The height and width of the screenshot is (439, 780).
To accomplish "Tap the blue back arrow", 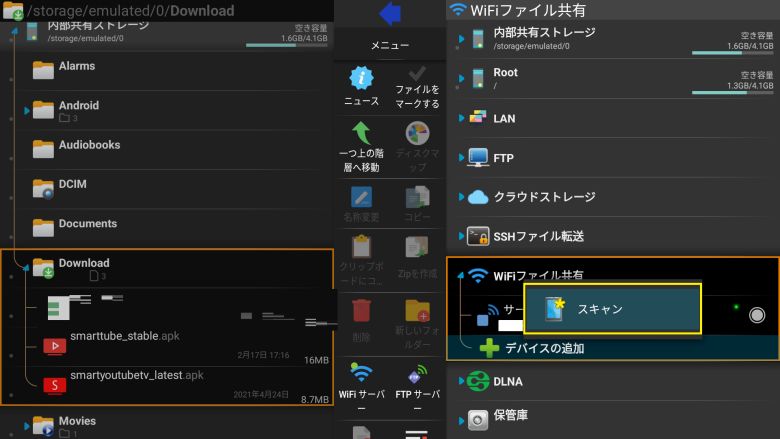I will (390, 12).
